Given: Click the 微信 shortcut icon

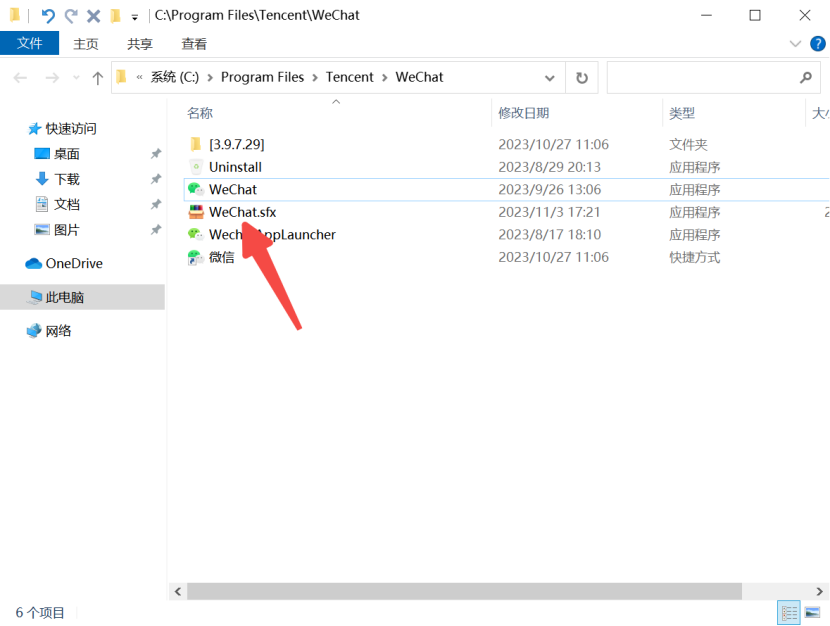Looking at the screenshot, I should 196,257.
